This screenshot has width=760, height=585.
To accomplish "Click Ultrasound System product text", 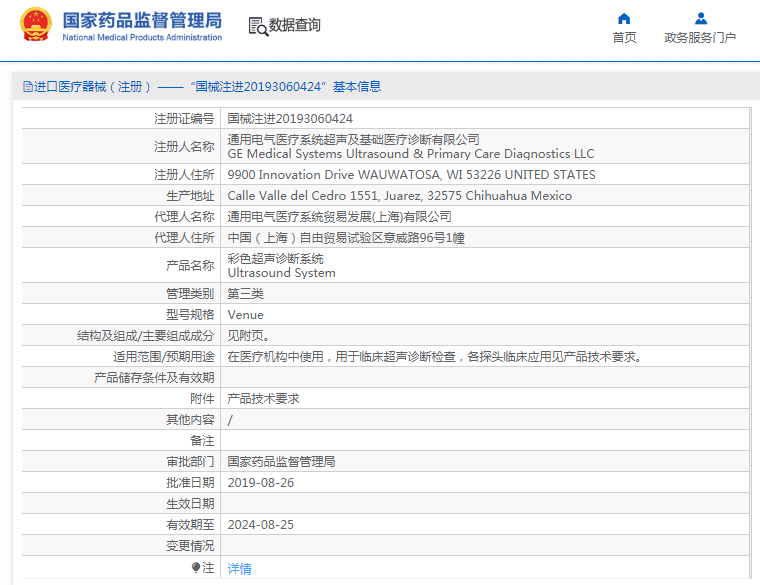I will click(x=281, y=273).
